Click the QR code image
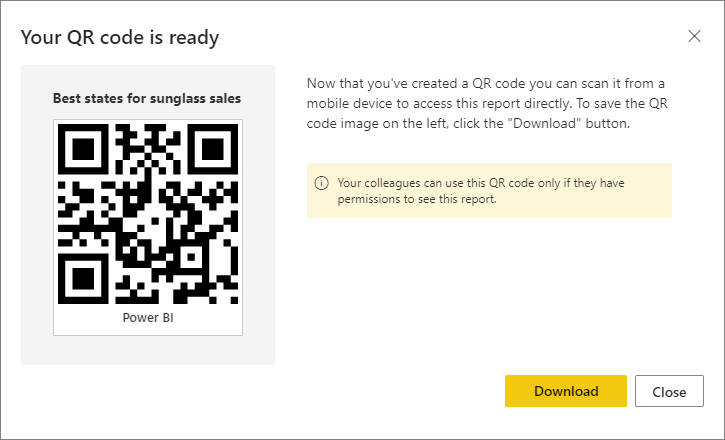 (148, 214)
